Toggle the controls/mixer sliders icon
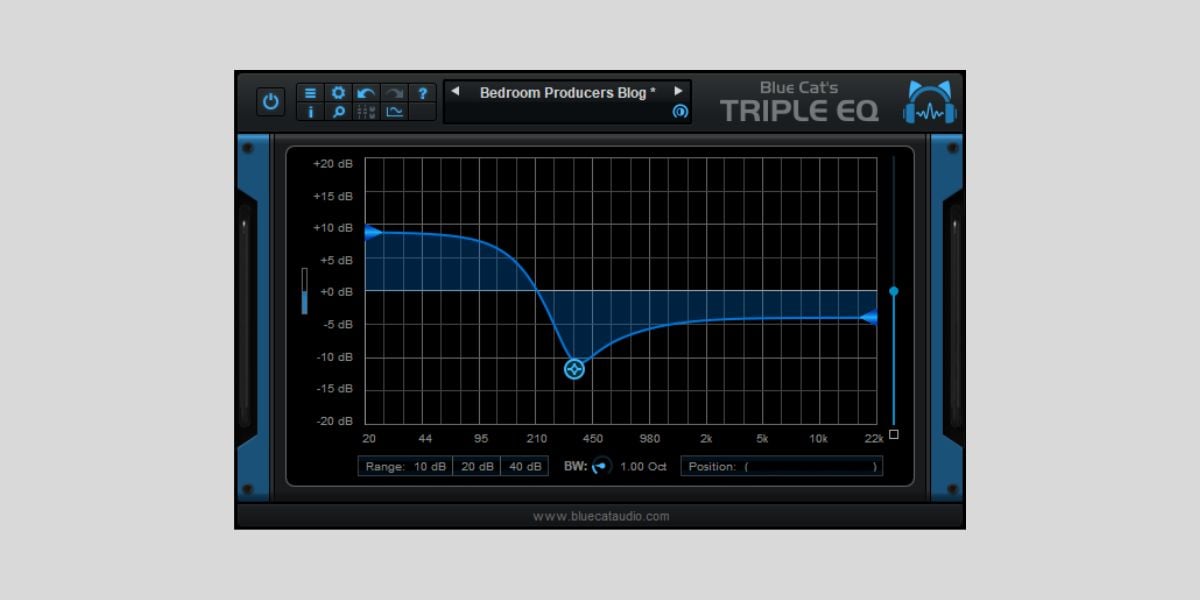The width and height of the screenshot is (1200, 600). pyautogui.click(x=366, y=112)
